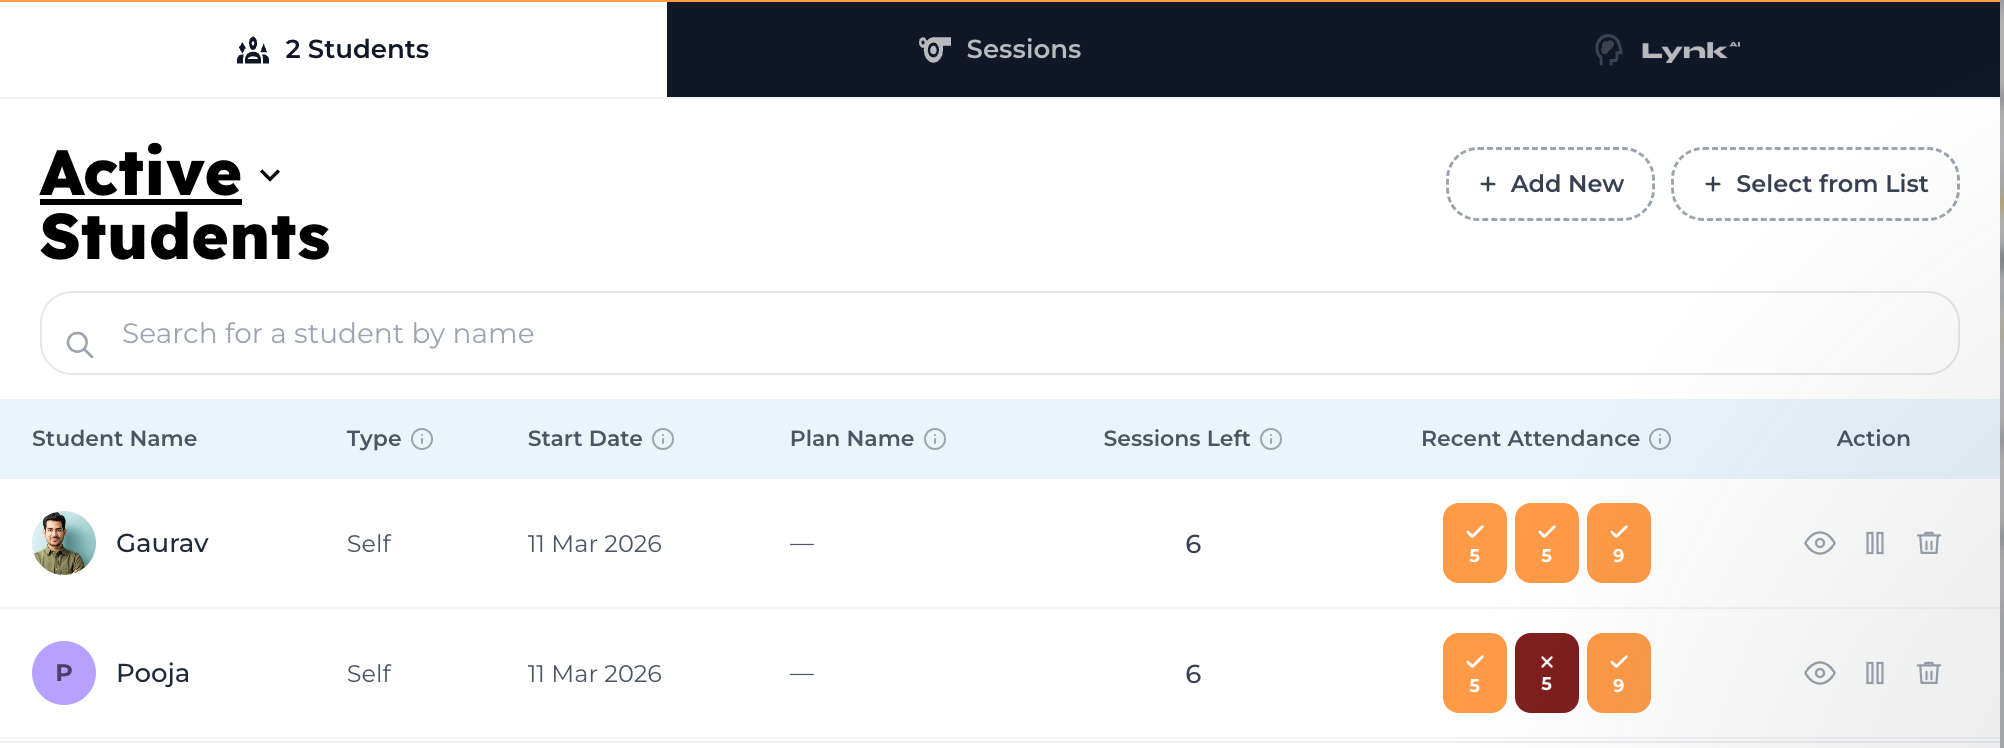The height and width of the screenshot is (748, 2004).
Task: Show info tooltip for Type column
Action: (422, 439)
